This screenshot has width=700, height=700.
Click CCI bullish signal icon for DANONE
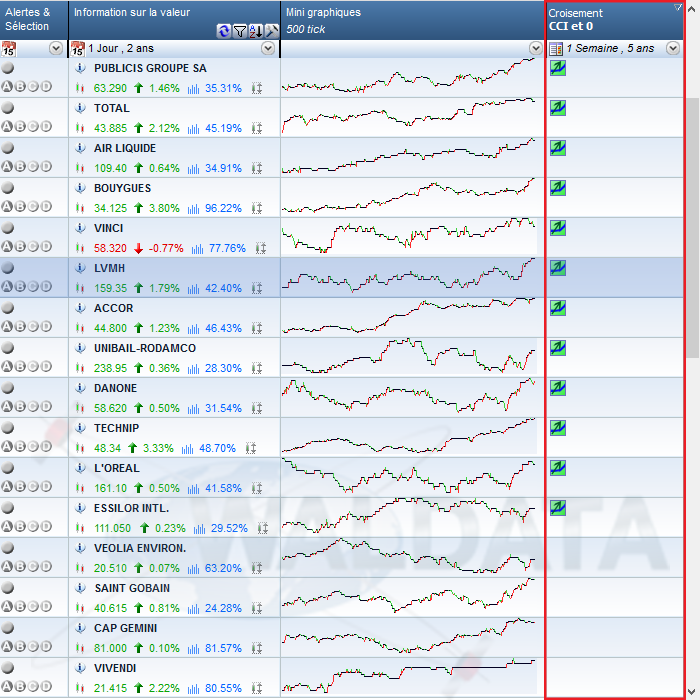pyautogui.click(x=558, y=388)
